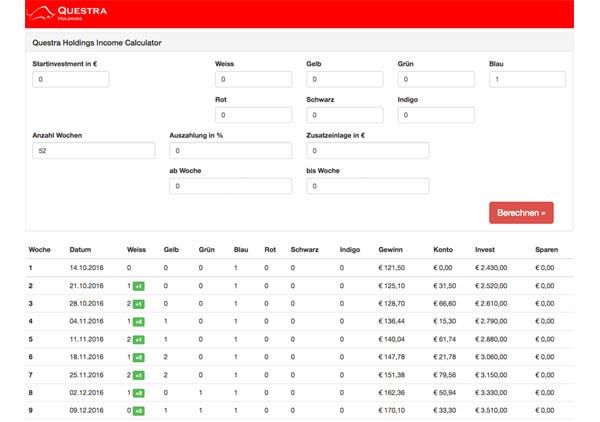Click the Woche column header
Image resolution: width=600 pixels, height=422 pixels.
(39, 249)
